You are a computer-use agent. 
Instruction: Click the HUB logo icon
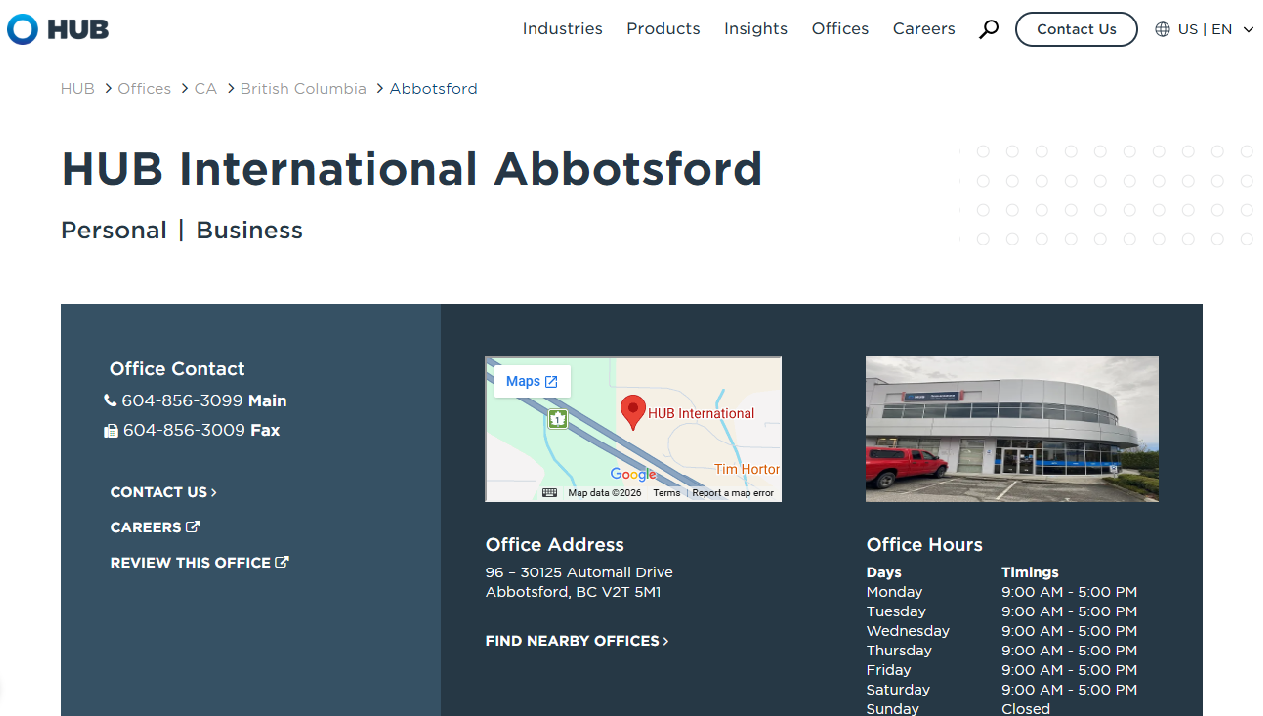tap(23, 30)
